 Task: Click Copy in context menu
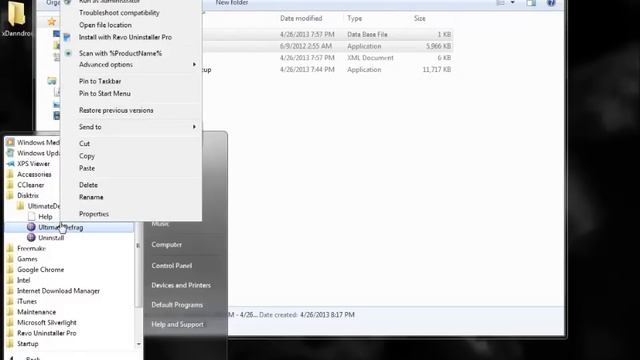(87, 156)
